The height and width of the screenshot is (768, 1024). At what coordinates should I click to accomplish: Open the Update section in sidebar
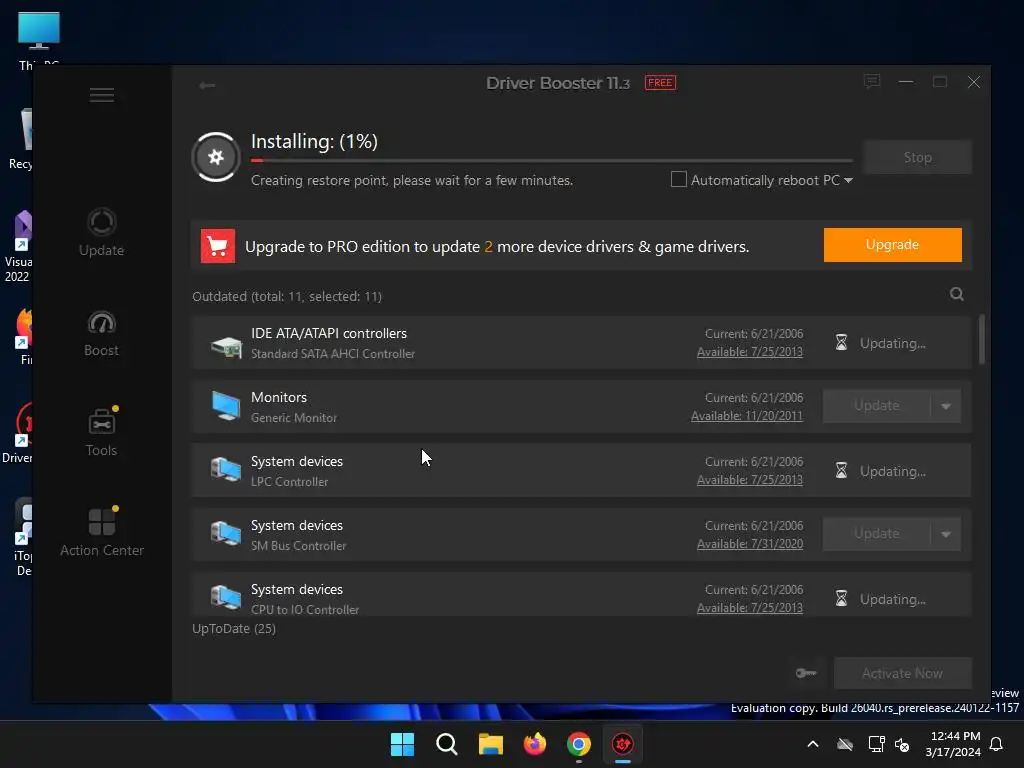click(101, 232)
